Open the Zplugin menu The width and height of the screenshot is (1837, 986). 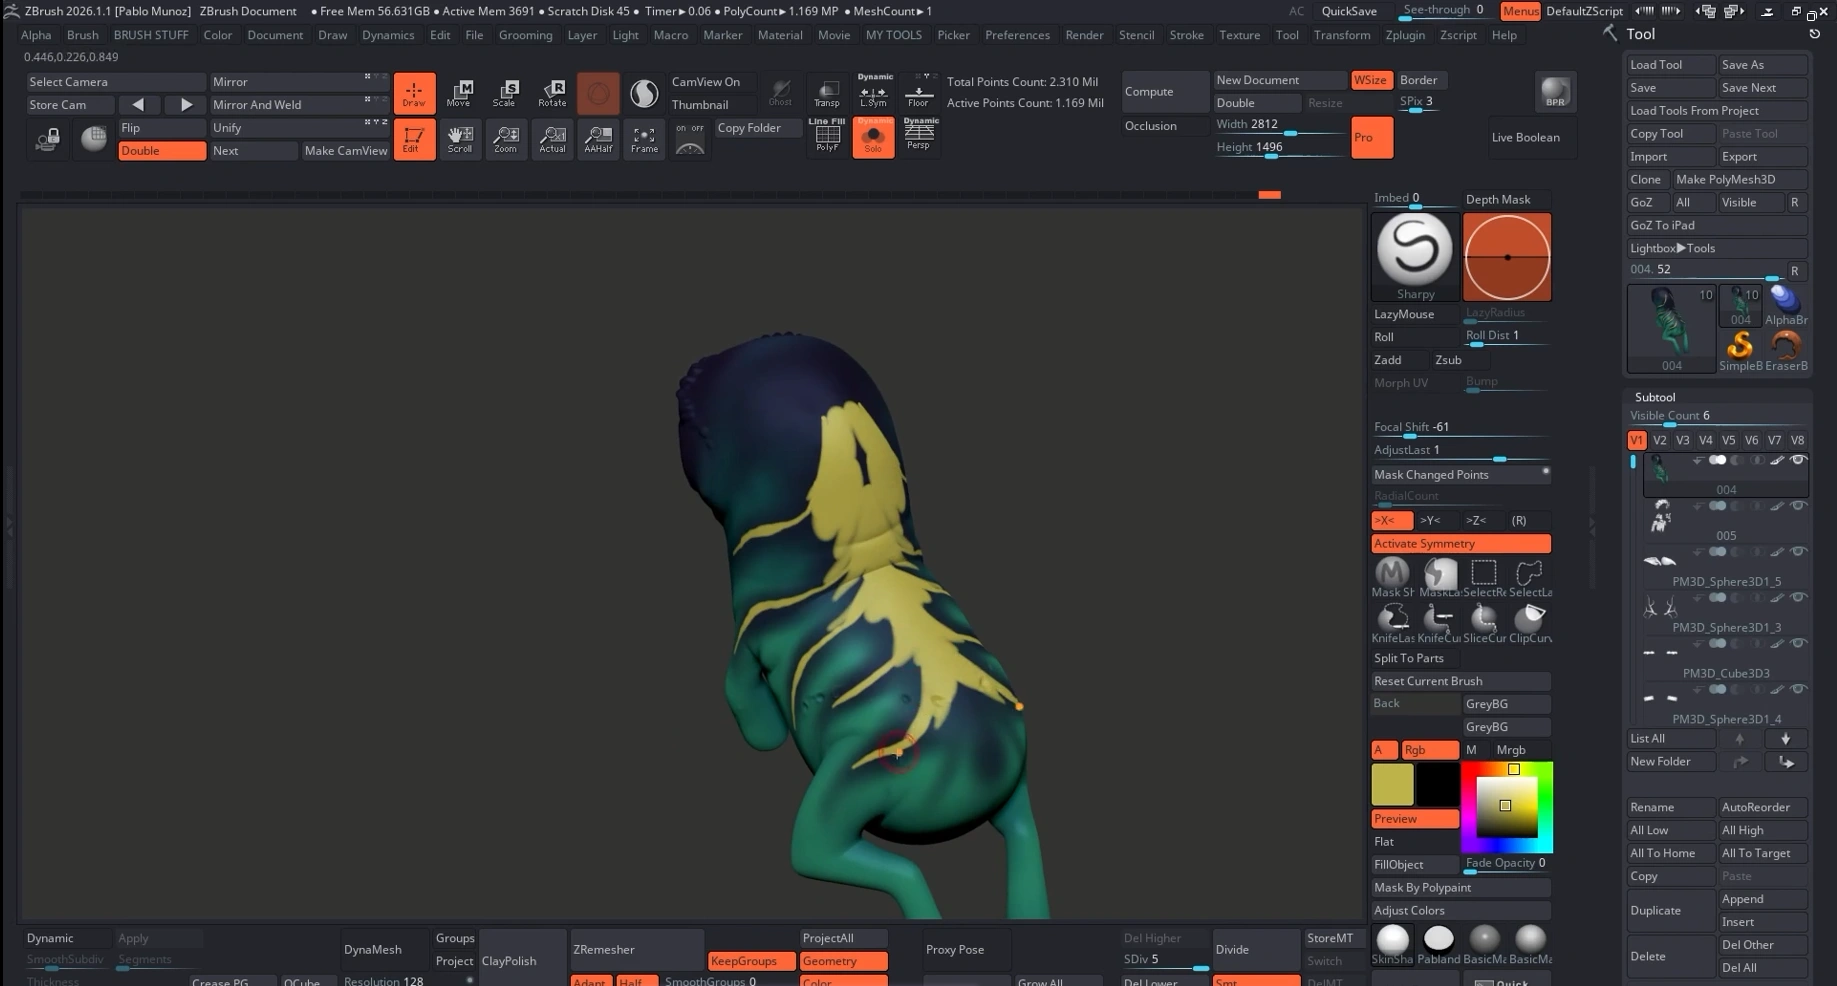pos(1404,35)
